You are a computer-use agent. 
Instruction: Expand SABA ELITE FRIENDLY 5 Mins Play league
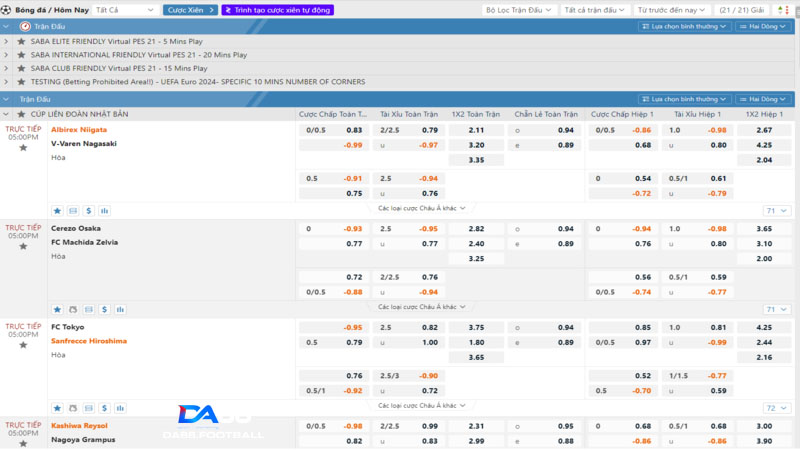(8, 41)
